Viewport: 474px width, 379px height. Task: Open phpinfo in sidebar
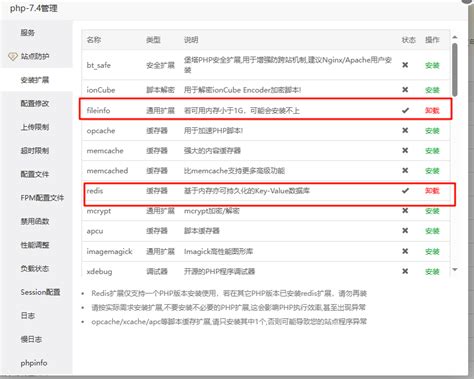point(34,363)
